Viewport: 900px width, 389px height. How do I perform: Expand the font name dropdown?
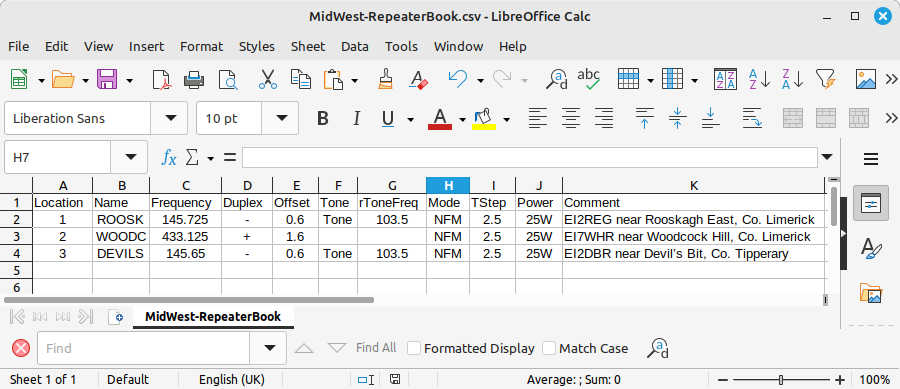click(x=170, y=118)
